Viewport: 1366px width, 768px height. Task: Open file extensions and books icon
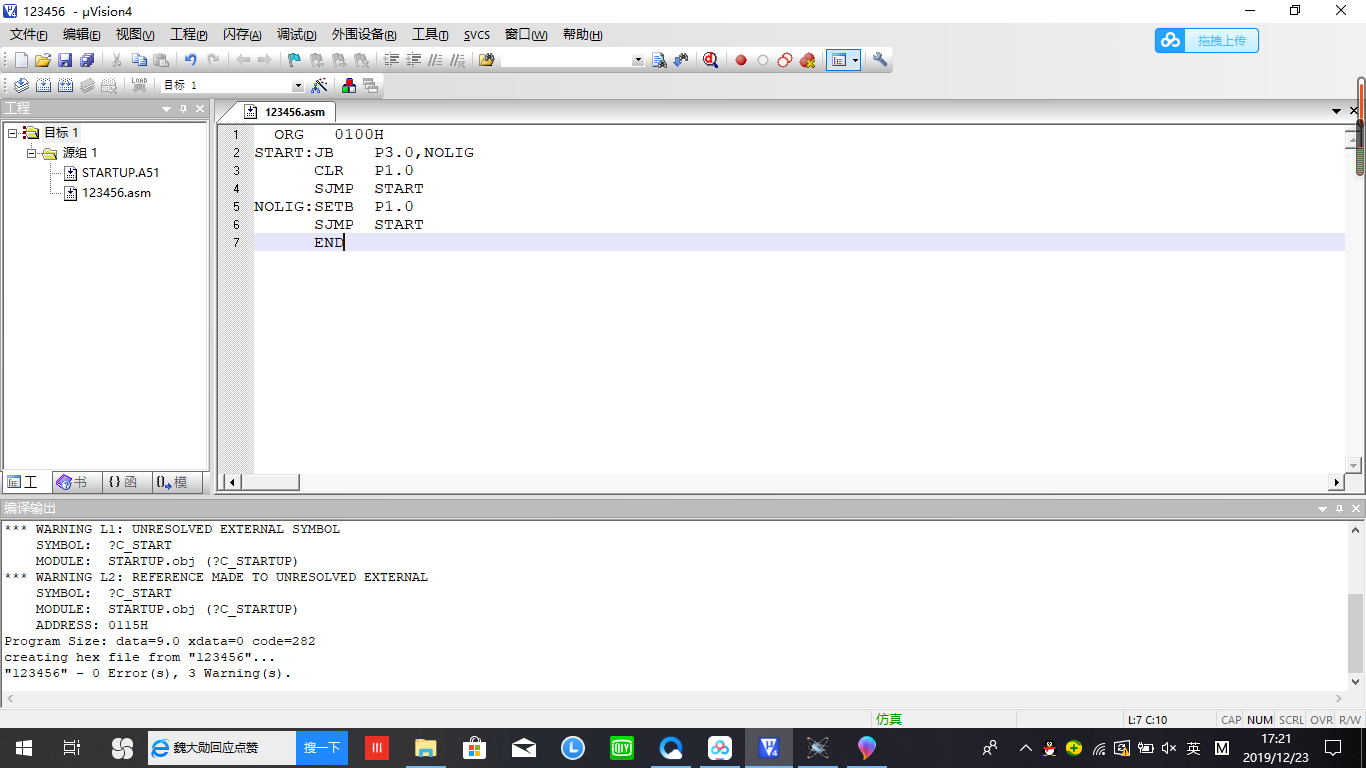(x=348, y=85)
